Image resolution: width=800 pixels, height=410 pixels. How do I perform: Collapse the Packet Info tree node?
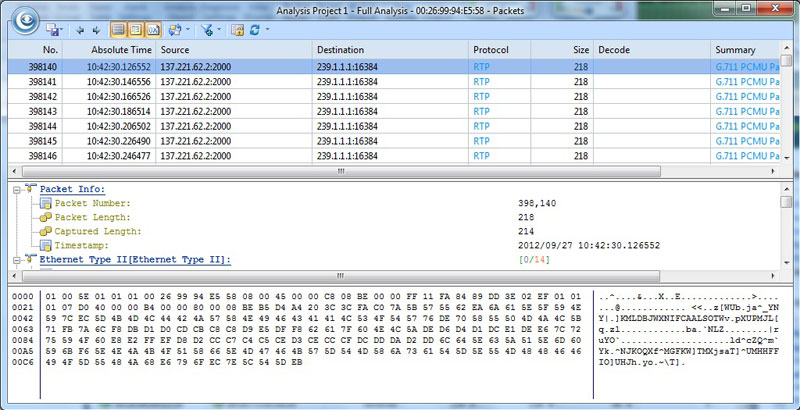[16, 190]
